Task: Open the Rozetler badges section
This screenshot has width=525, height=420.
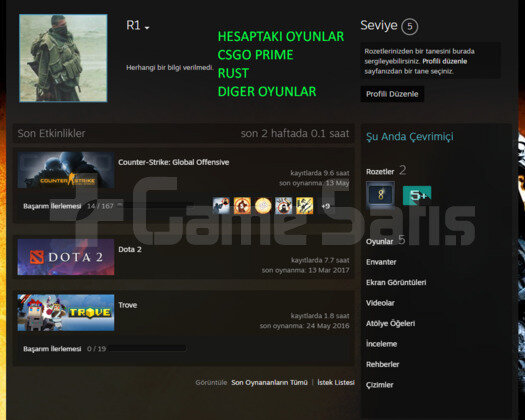Action: pos(380,172)
